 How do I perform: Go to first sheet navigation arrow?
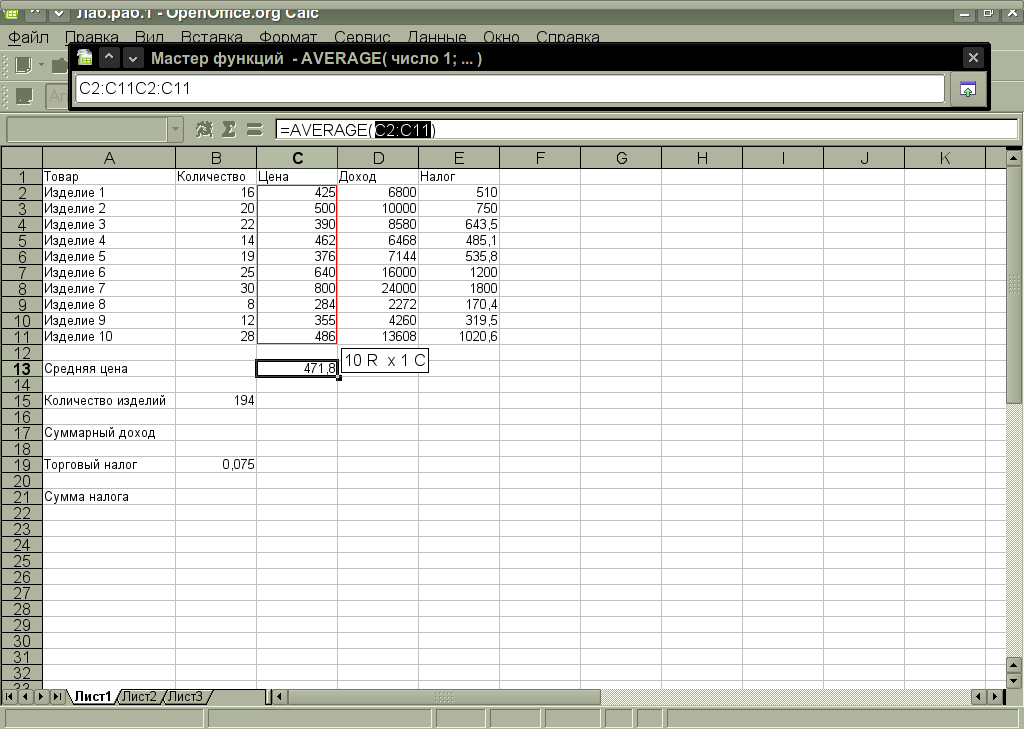[x=11, y=696]
